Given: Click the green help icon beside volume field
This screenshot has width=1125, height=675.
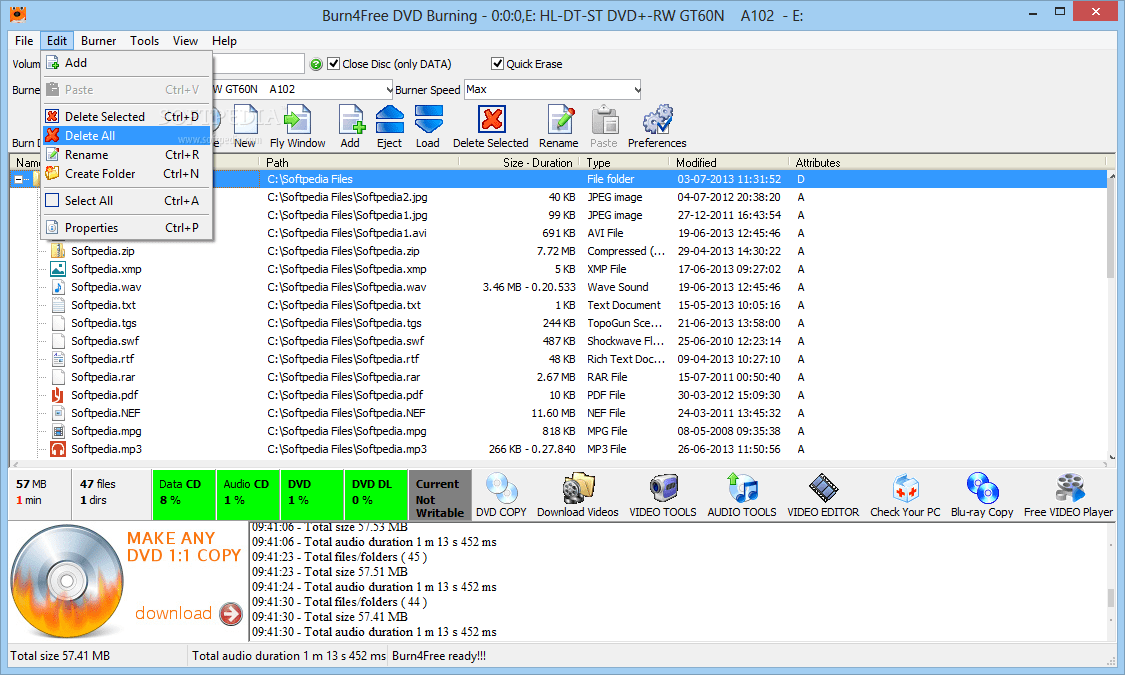Looking at the screenshot, I should [x=316, y=64].
